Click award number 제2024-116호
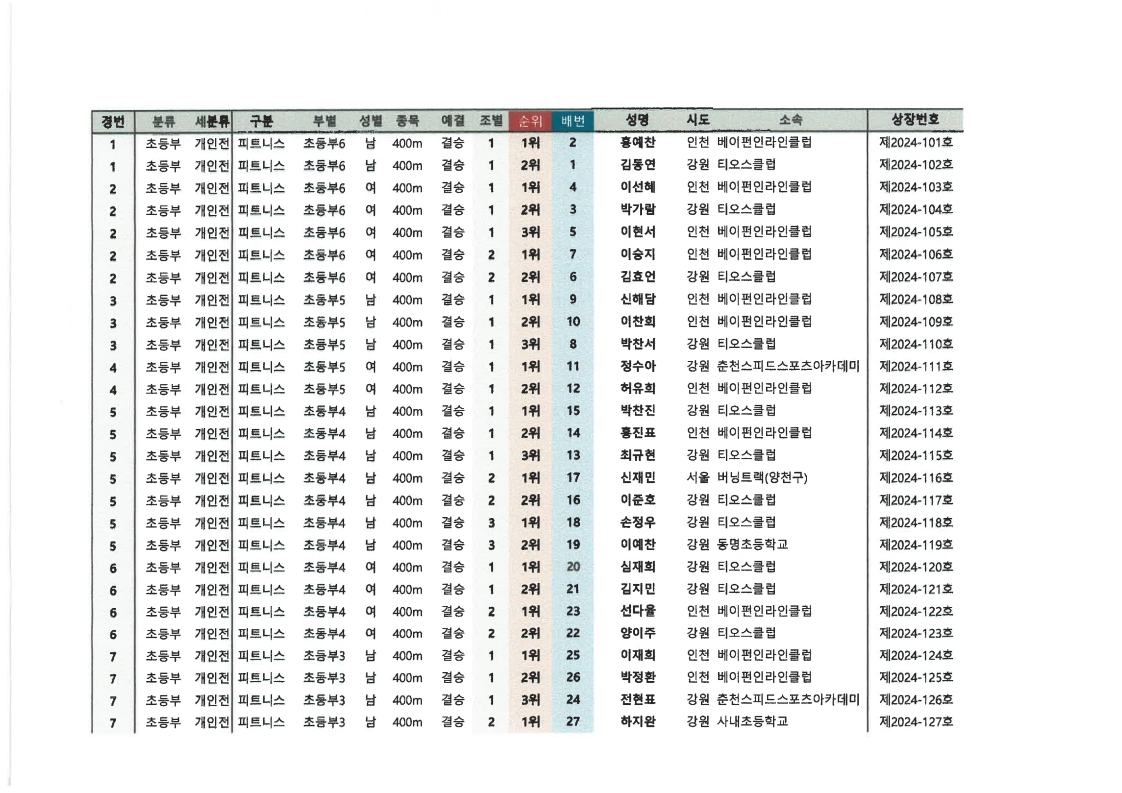The height and width of the screenshot is (793, 1122). (x=916, y=477)
